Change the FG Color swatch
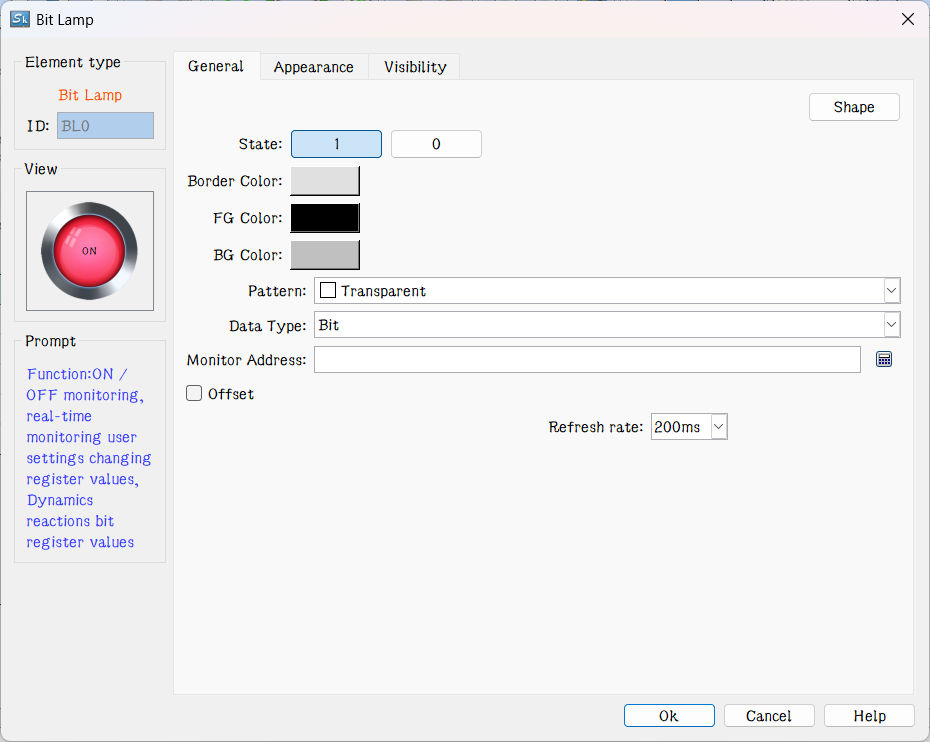The width and height of the screenshot is (930, 742). (324, 217)
